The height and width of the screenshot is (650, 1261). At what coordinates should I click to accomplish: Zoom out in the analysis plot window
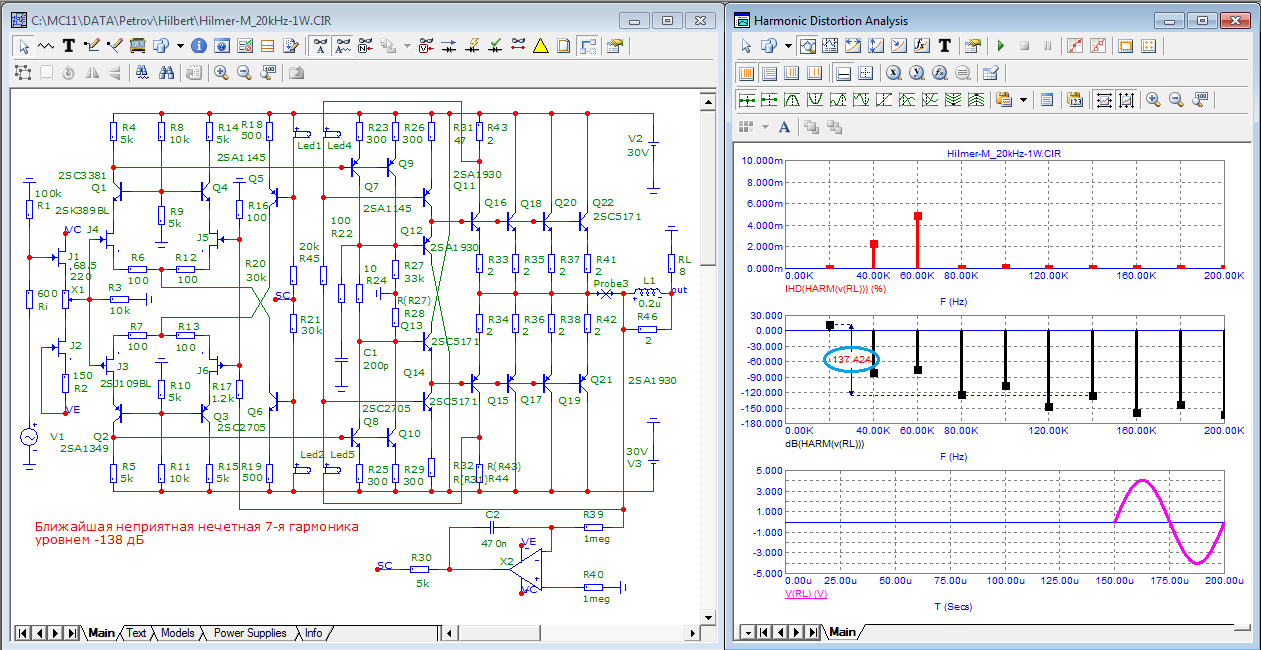[1177, 99]
